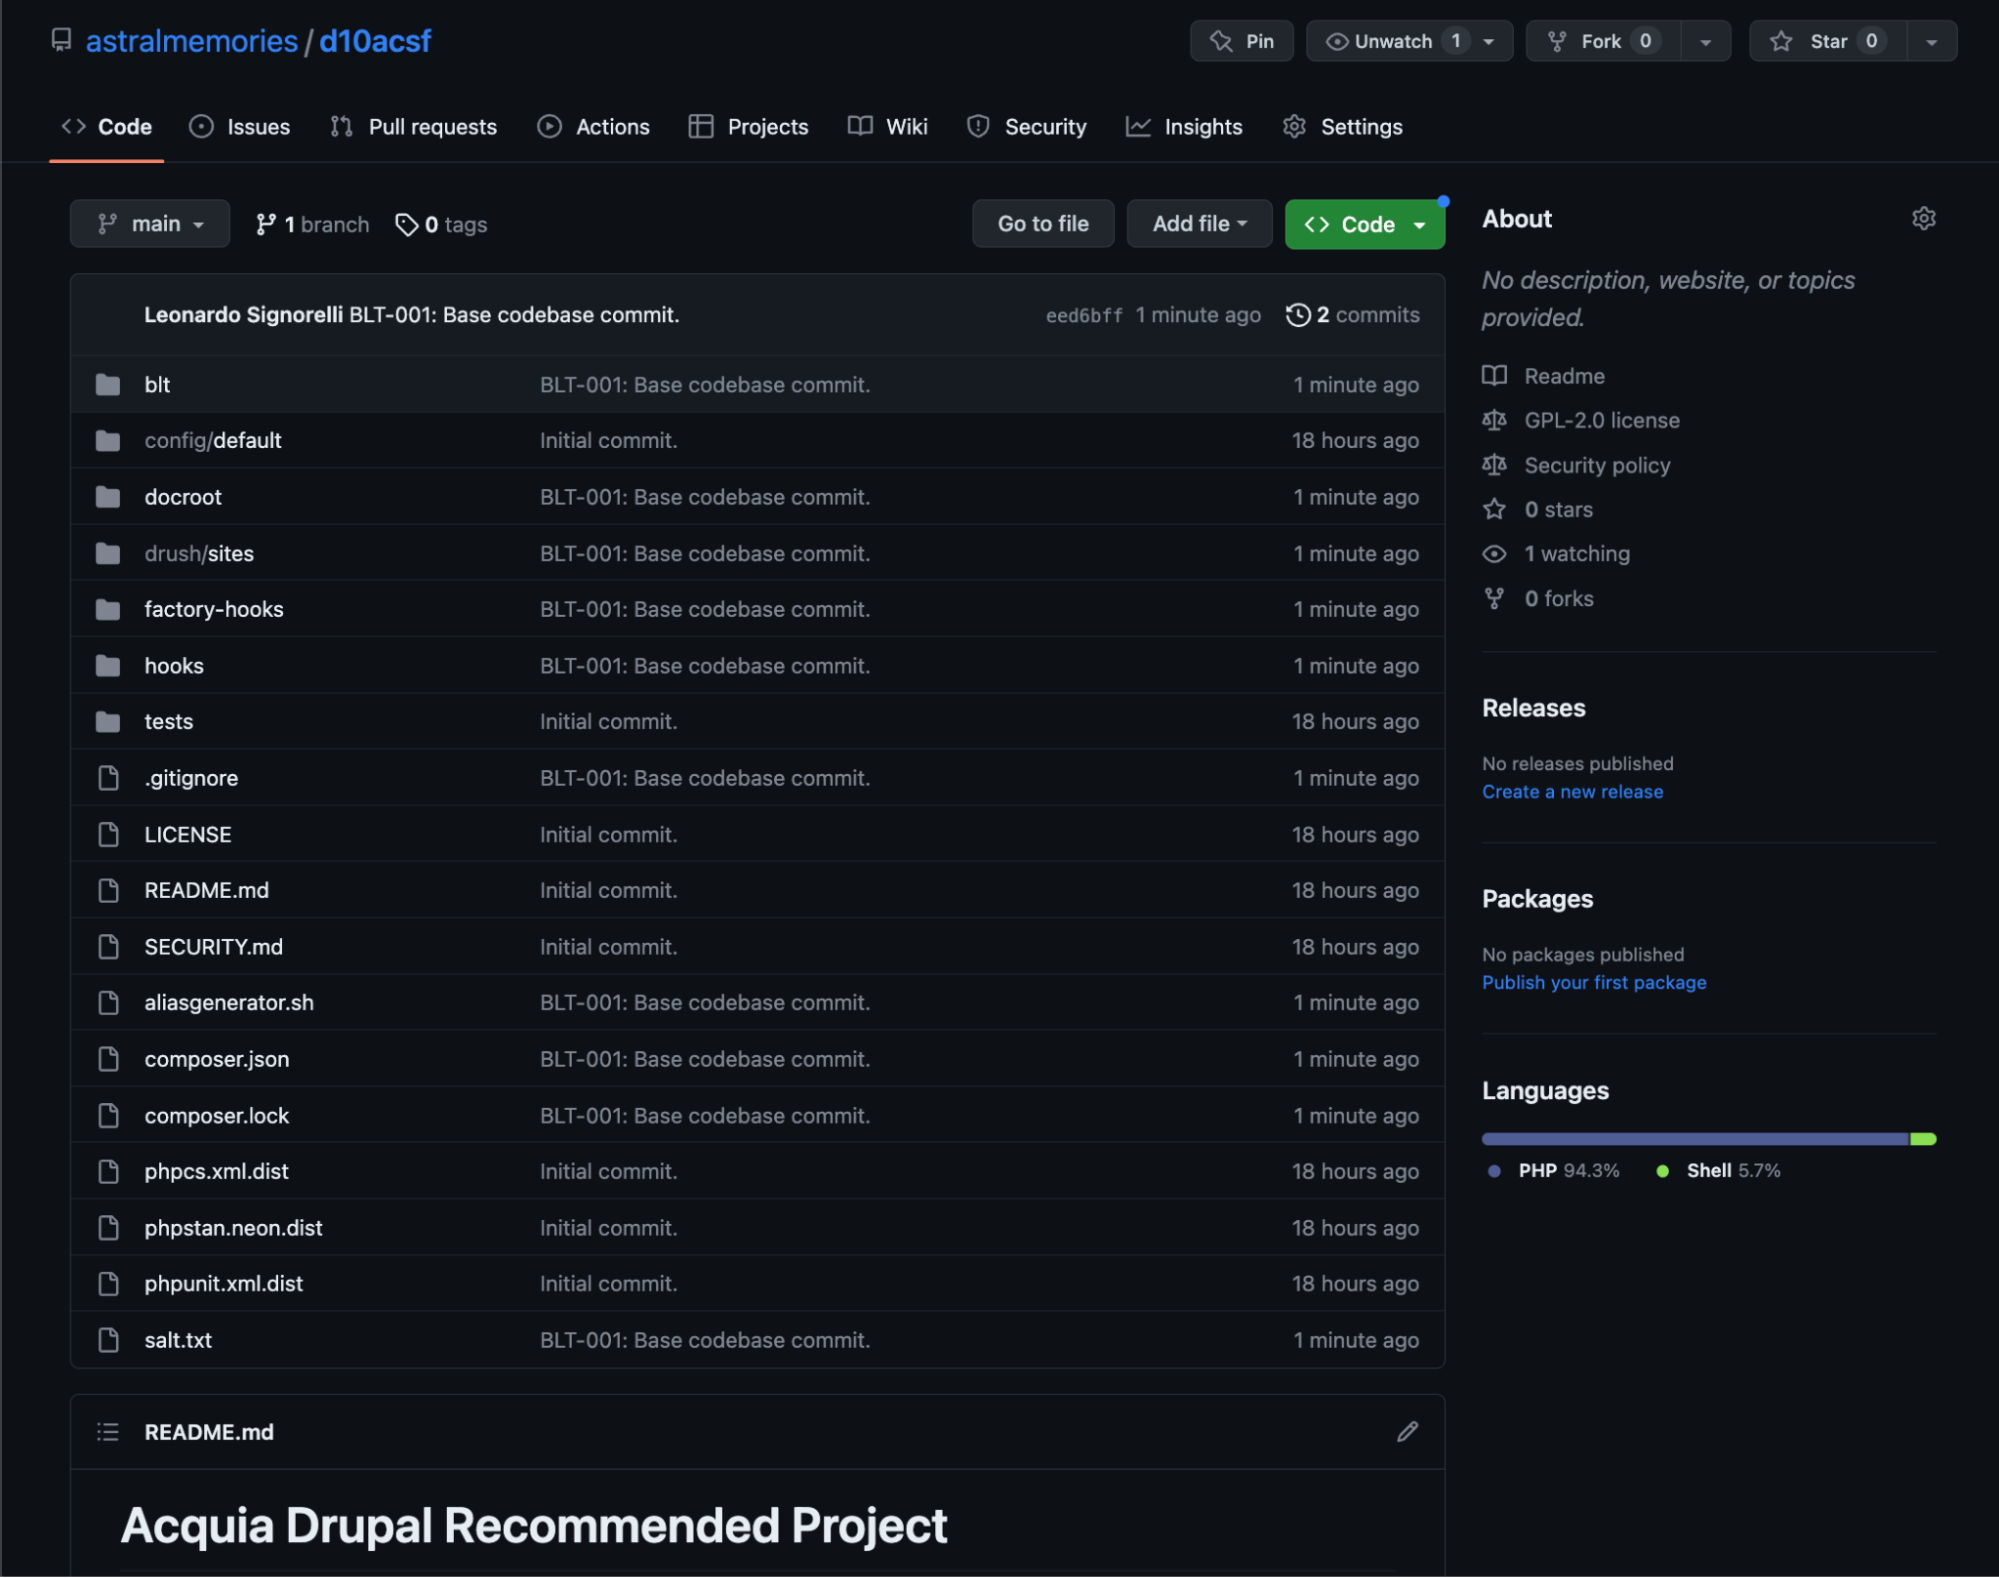
Task: Click the tests folder icon
Action: point(108,721)
